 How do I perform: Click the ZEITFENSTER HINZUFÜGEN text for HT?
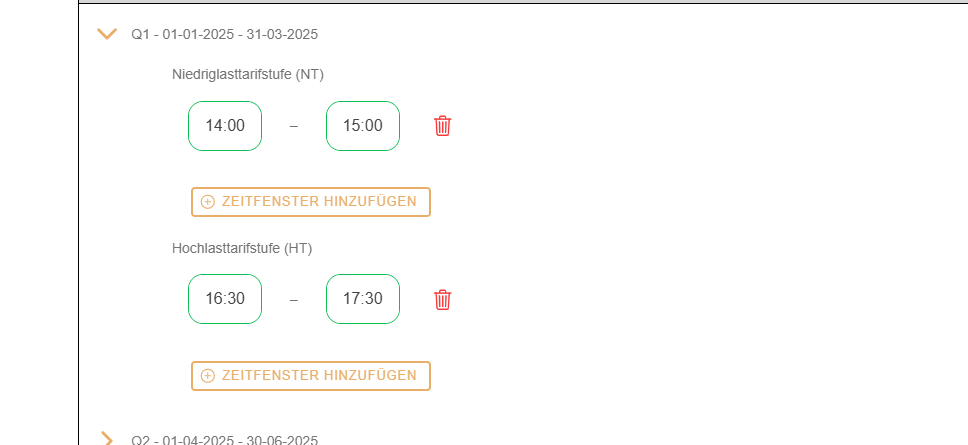319,376
